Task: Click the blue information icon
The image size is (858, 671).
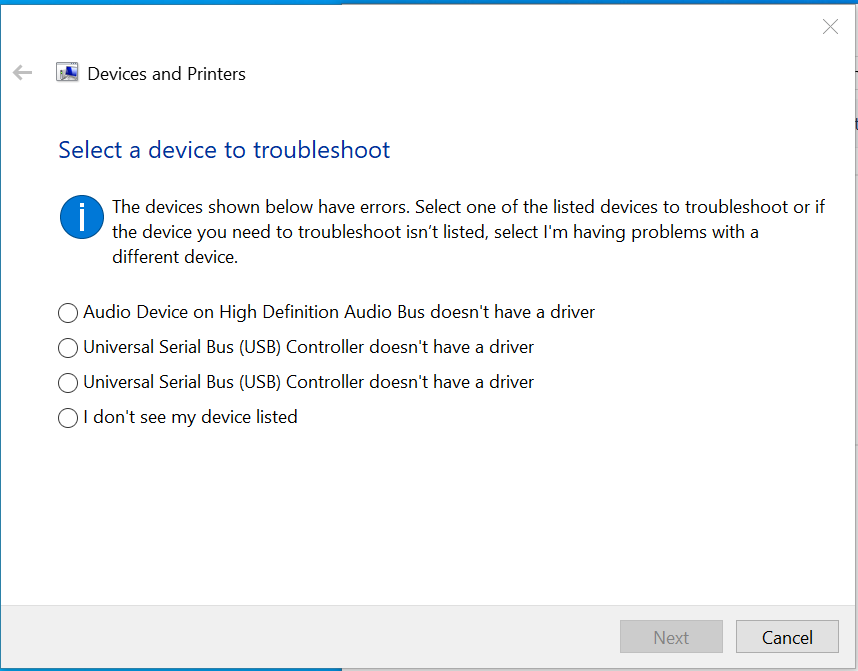Action: pyautogui.click(x=82, y=217)
